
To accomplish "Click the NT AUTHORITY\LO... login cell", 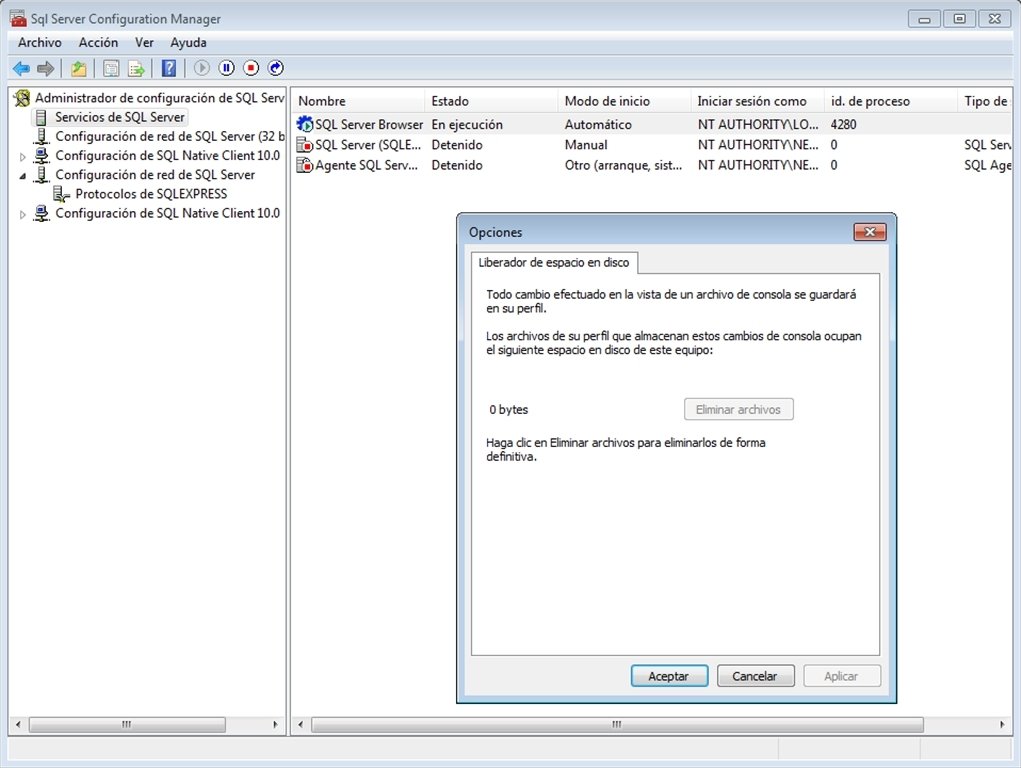I will (x=758, y=124).
